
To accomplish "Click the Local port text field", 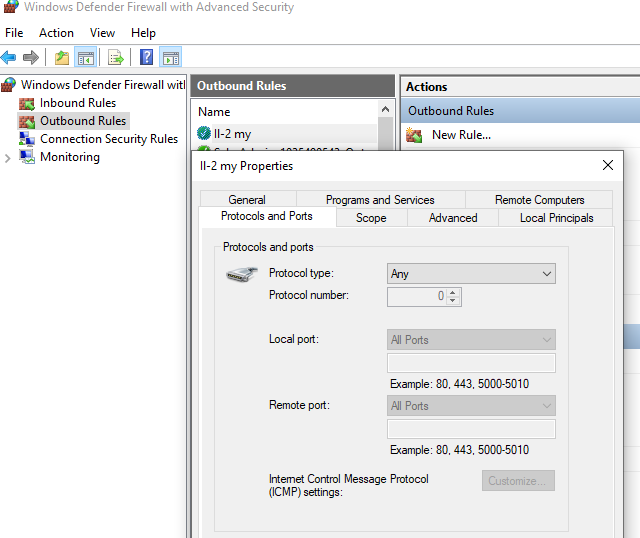I will click(x=471, y=363).
